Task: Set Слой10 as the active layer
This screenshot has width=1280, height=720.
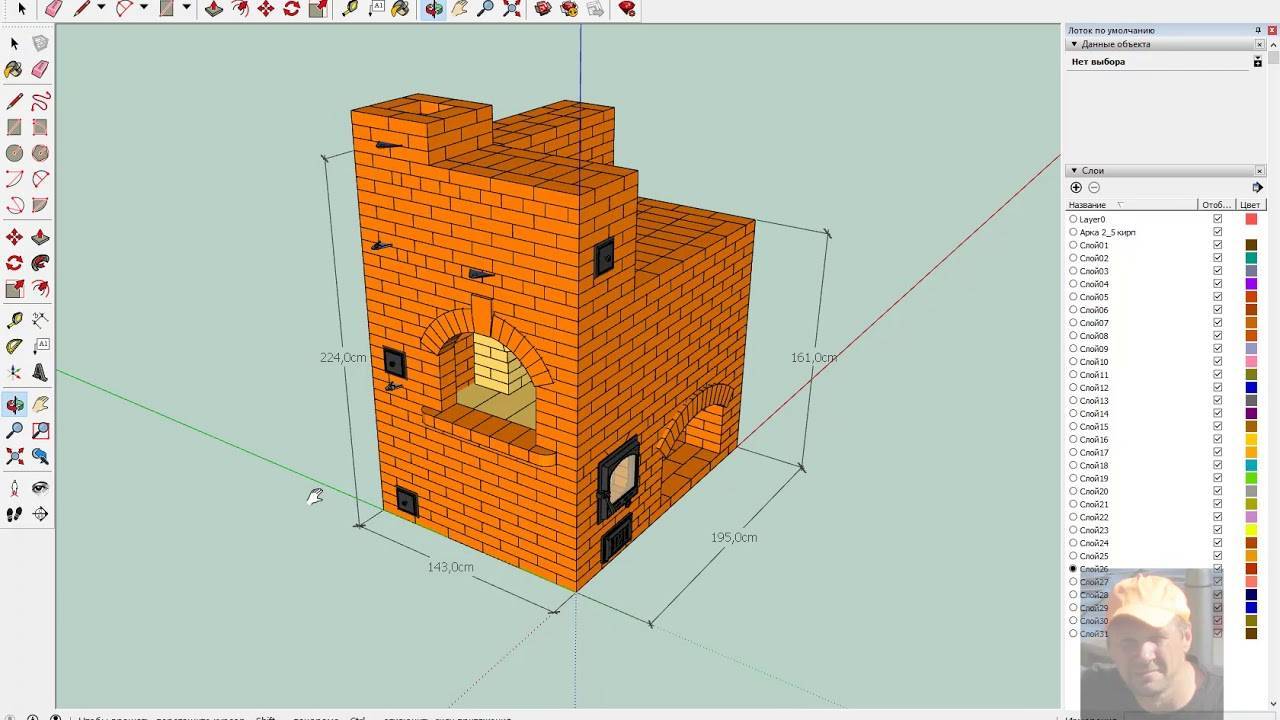Action: tap(1073, 362)
